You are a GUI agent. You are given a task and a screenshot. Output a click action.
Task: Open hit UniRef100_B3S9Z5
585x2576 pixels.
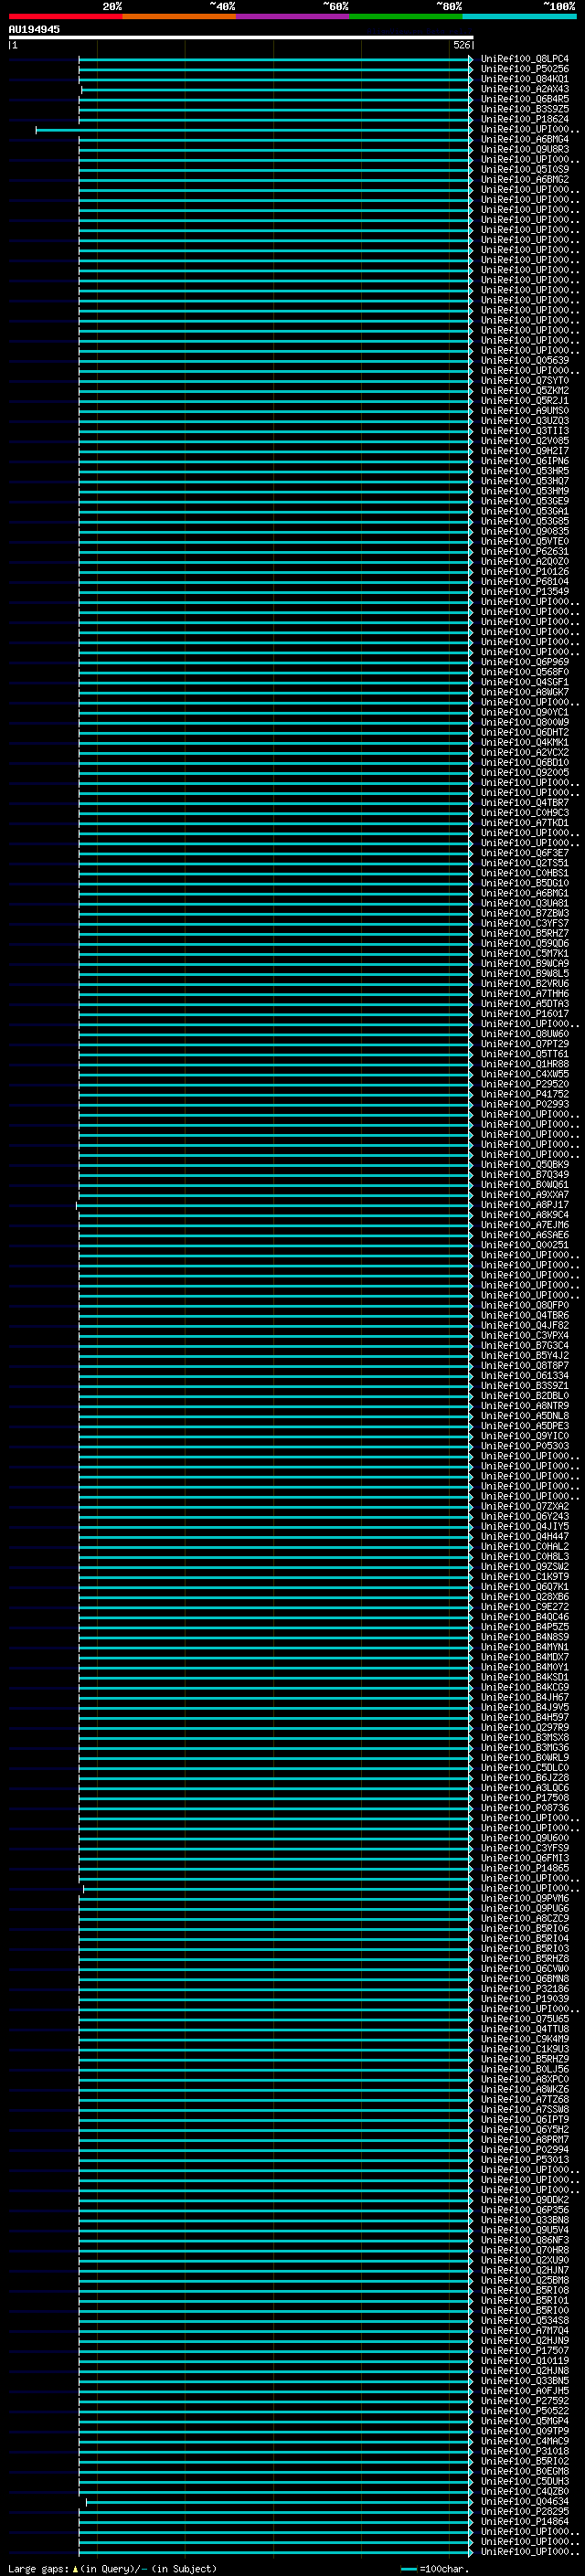coord(525,109)
